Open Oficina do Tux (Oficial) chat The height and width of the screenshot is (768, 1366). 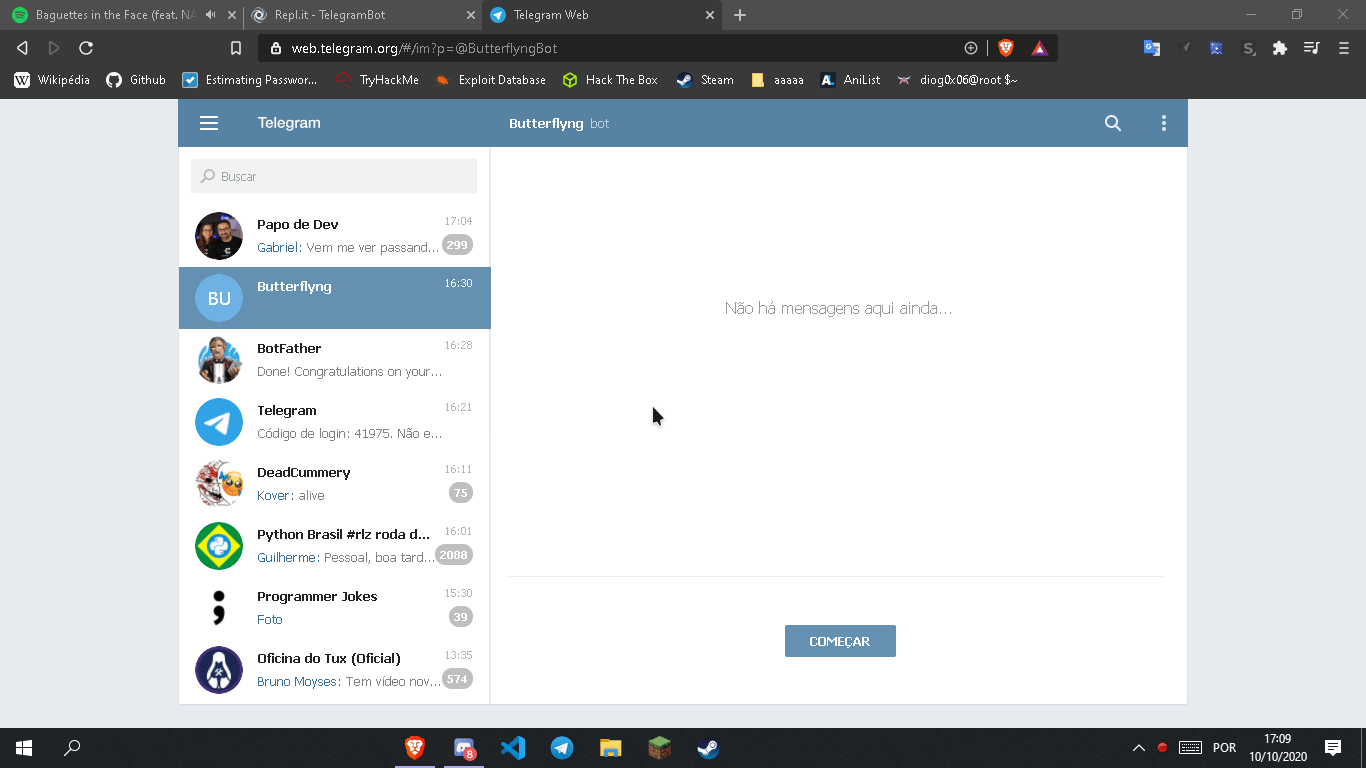pyautogui.click(x=335, y=670)
